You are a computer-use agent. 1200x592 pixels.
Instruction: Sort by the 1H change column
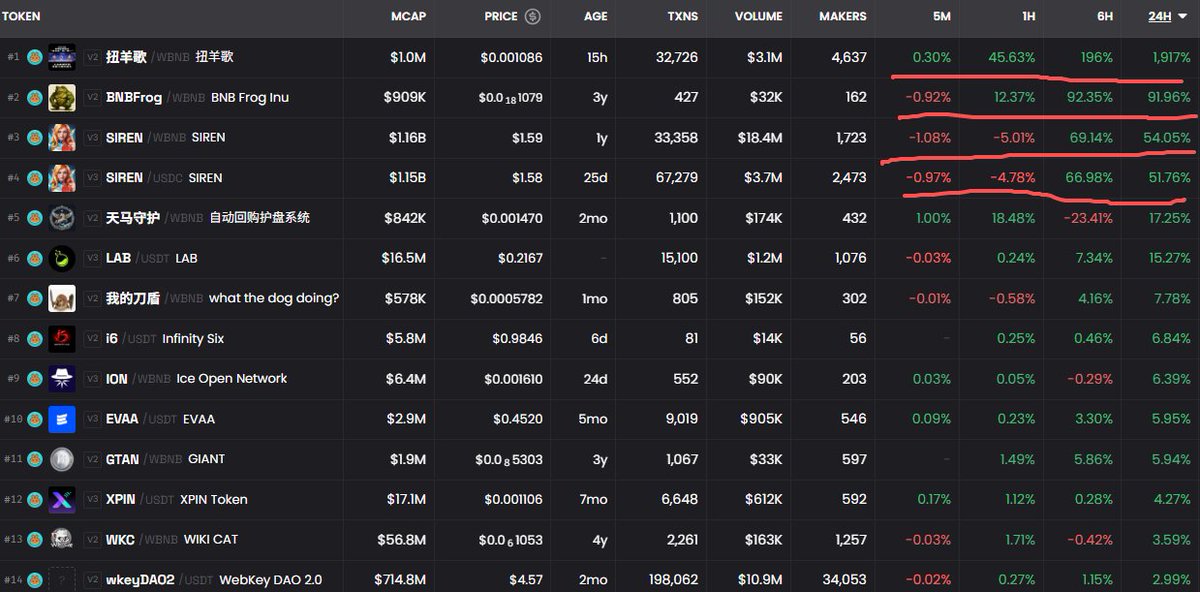tap(1027, 16)
